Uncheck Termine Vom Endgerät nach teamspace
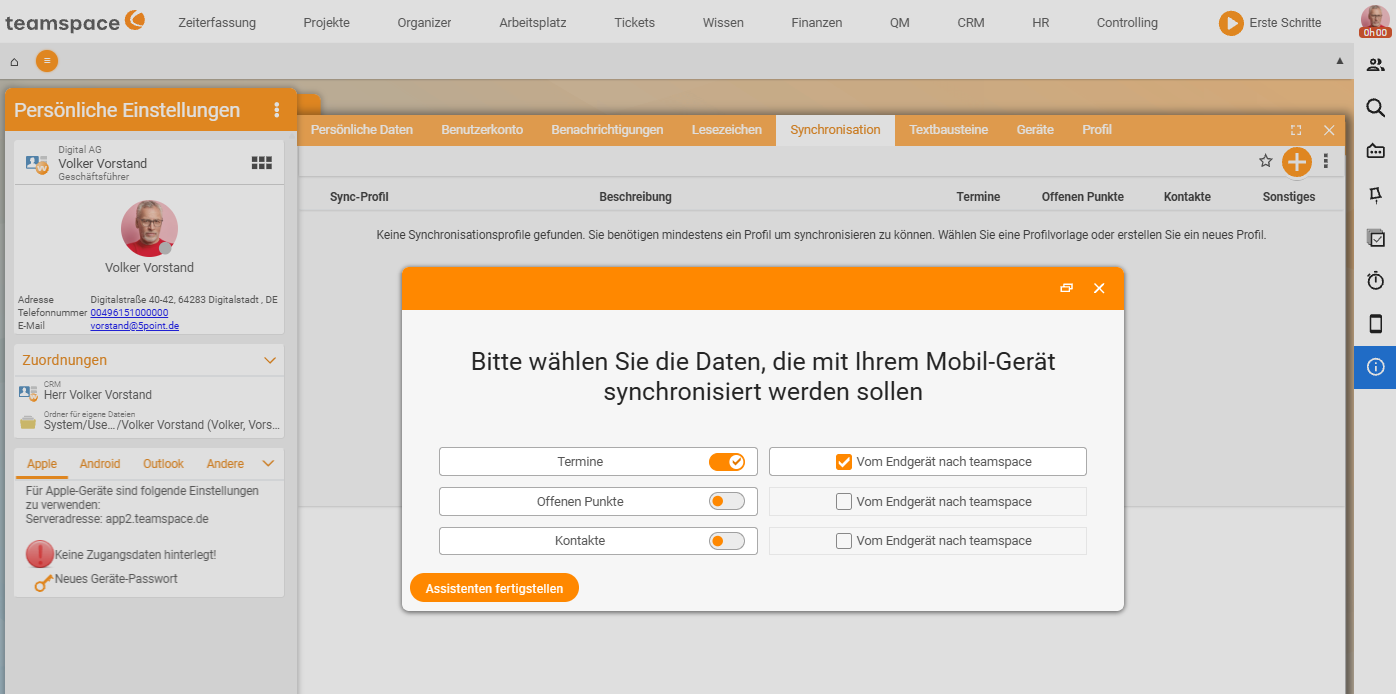1396x694 pixels. (844, 462)
